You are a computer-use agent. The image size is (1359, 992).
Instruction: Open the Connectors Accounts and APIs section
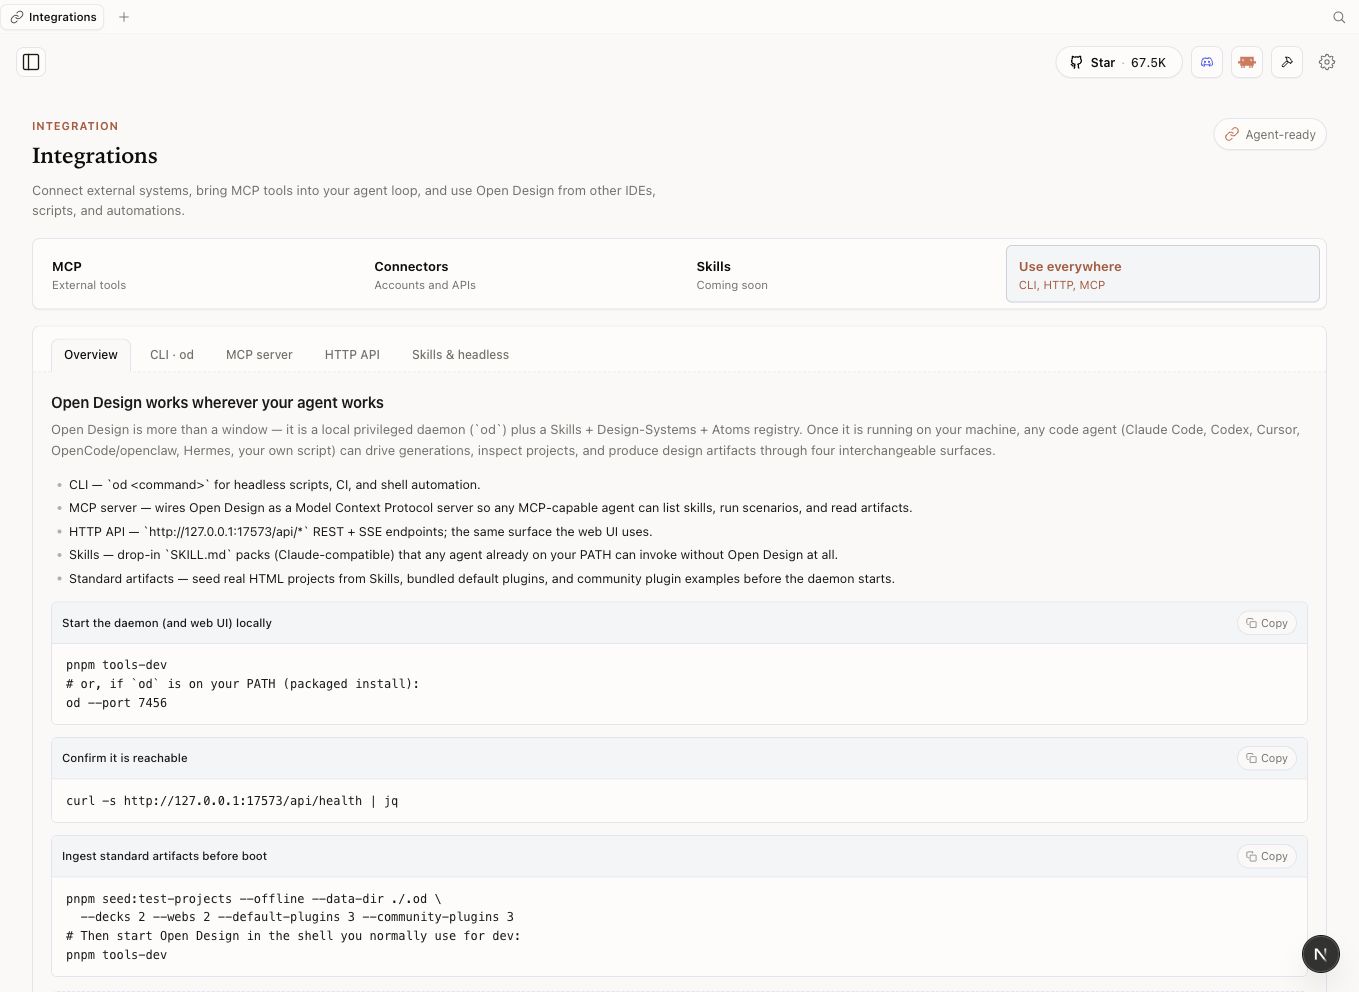click(x=516, y=275)
